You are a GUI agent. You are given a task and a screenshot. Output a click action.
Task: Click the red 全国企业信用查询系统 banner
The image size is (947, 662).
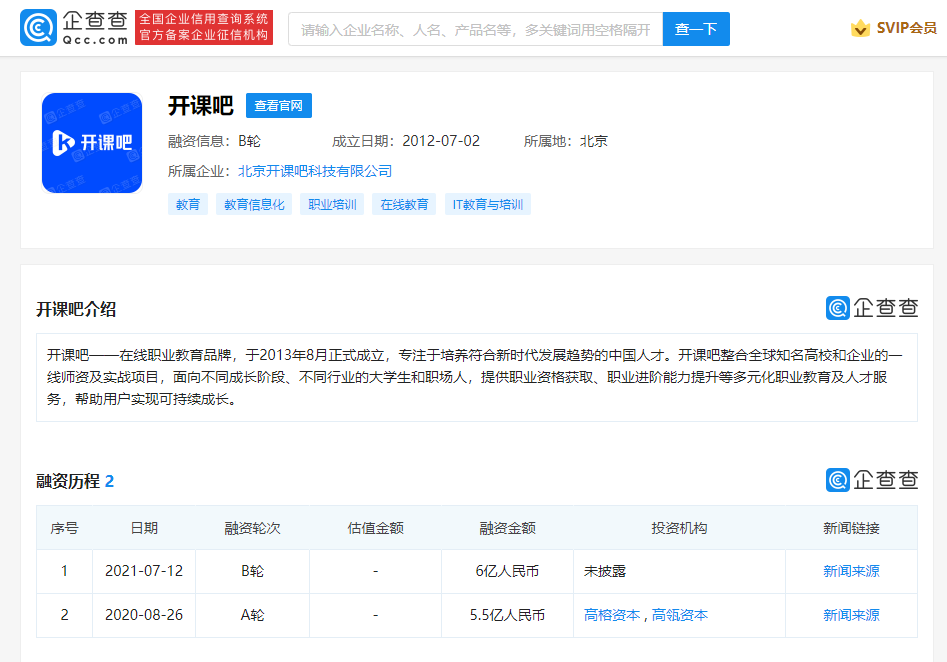(x=204, y=28)
